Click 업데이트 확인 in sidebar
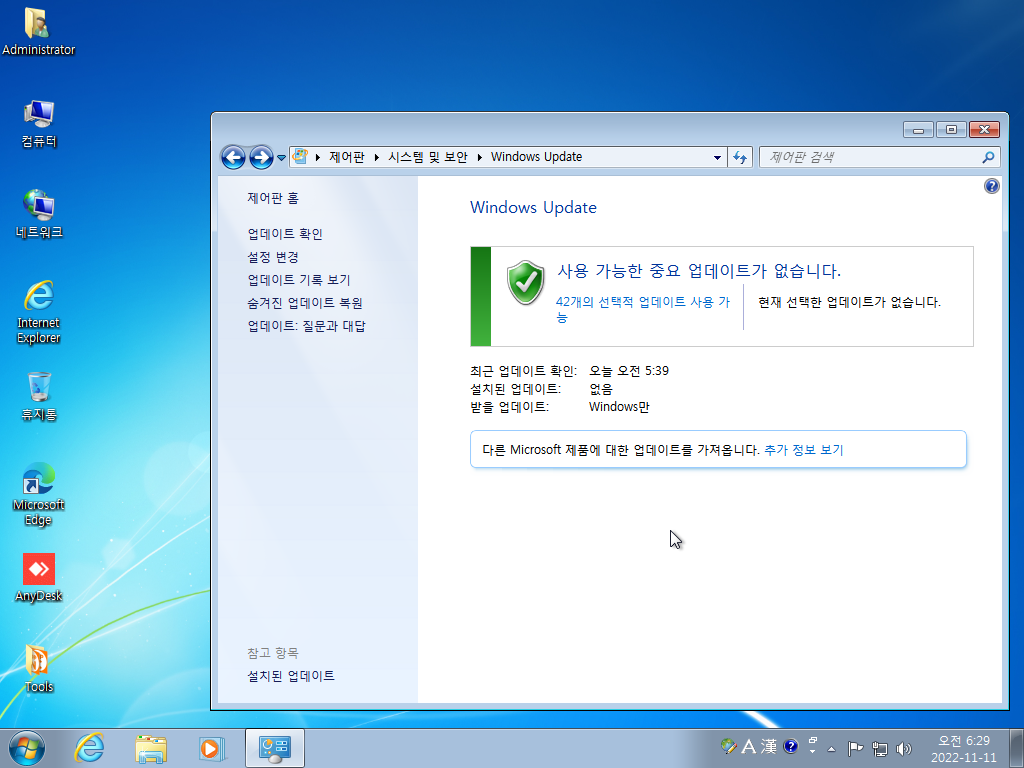Image resolution: width=1024 pixels, height=768 pixels. click(x=285, y=234)
